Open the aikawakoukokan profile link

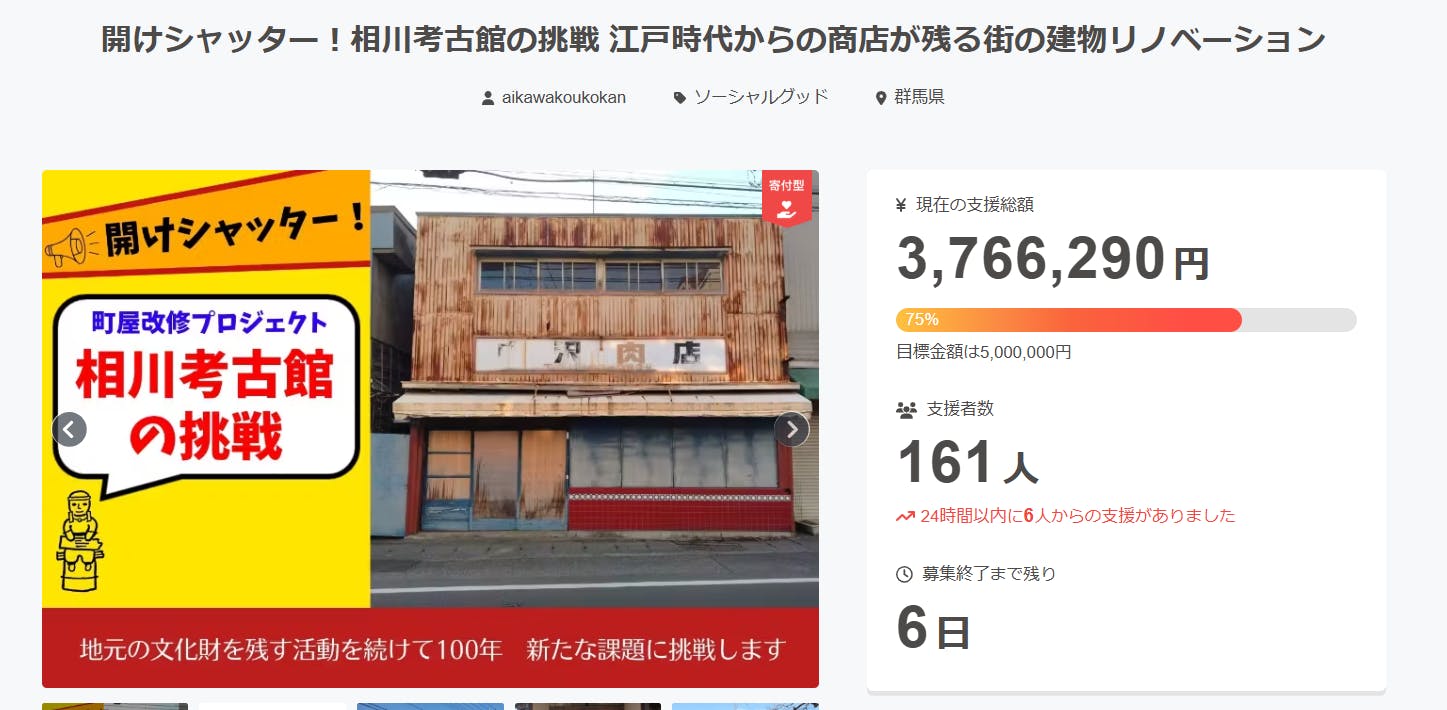click(x=564, y=98)
